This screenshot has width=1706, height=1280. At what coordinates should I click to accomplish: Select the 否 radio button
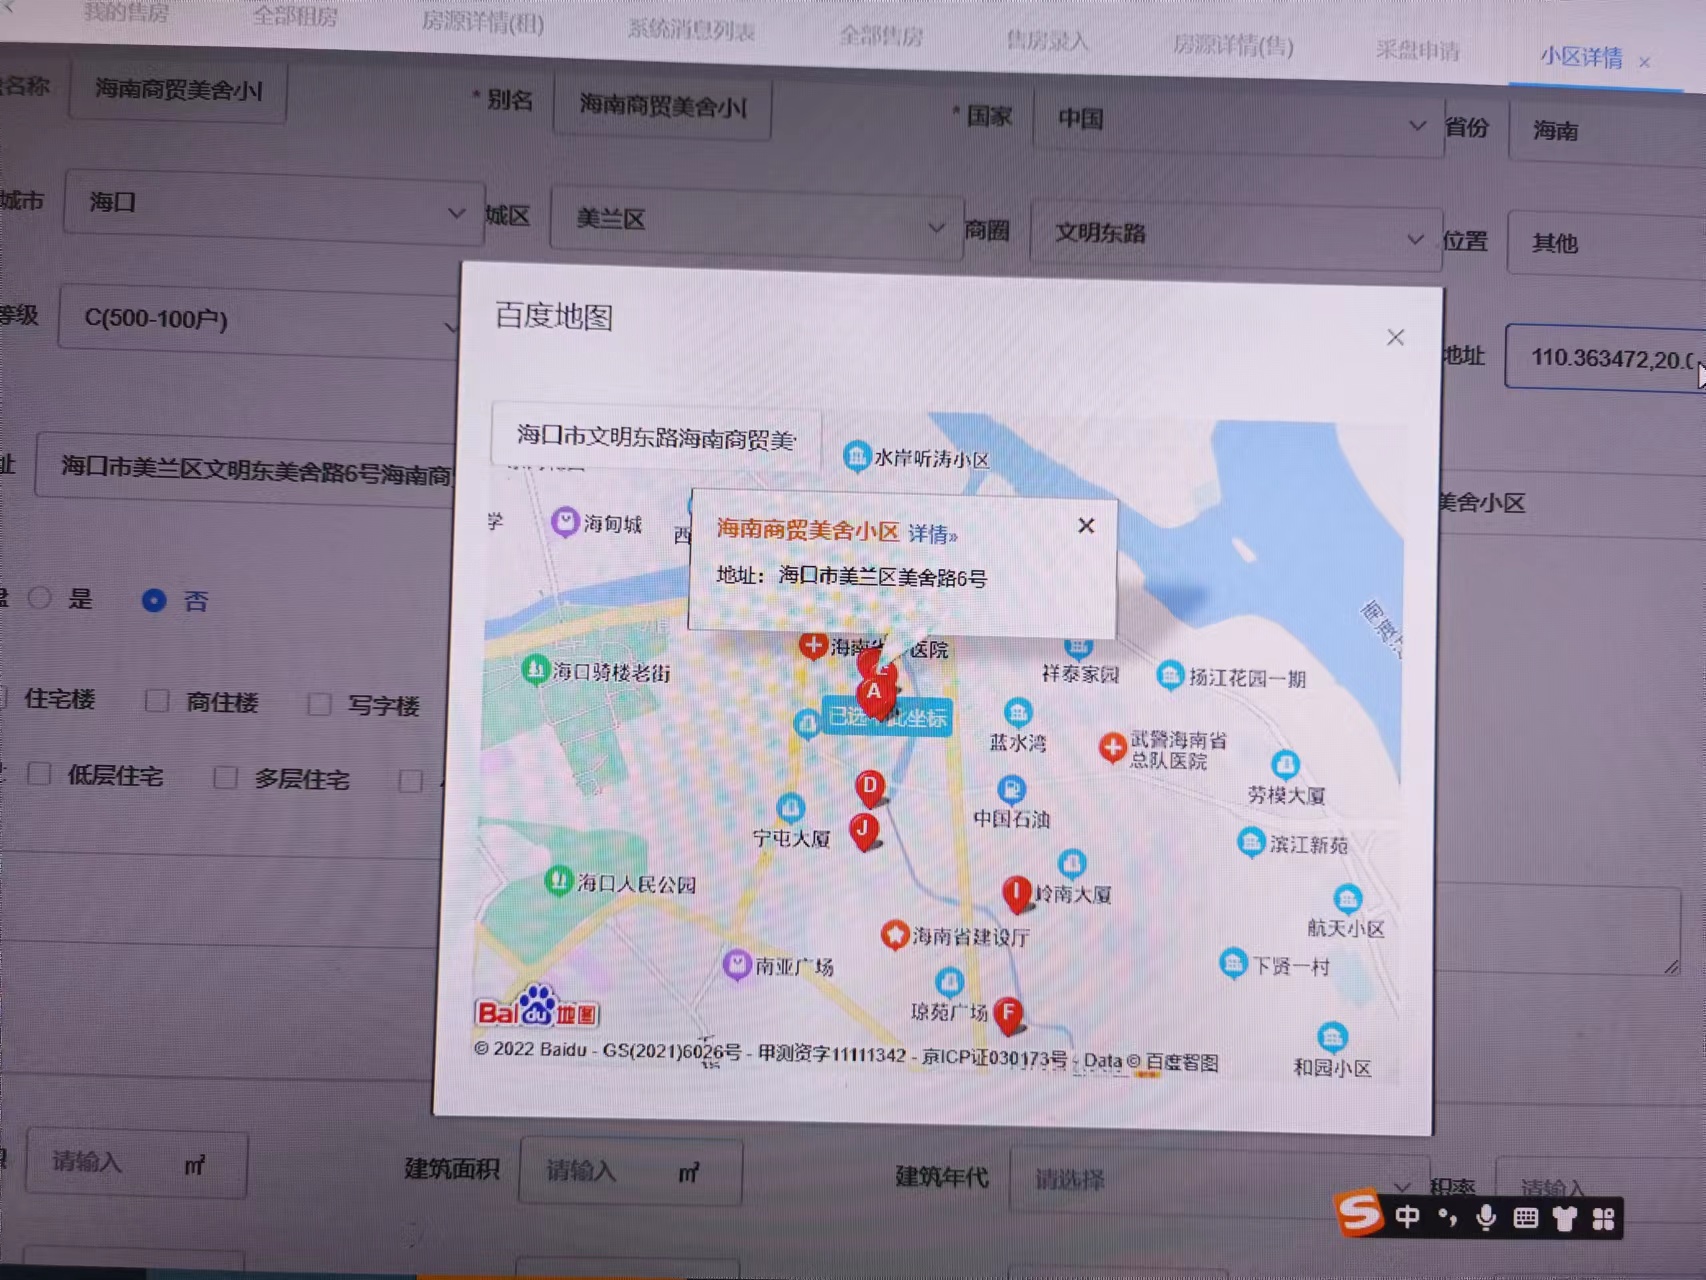(154, 600)
